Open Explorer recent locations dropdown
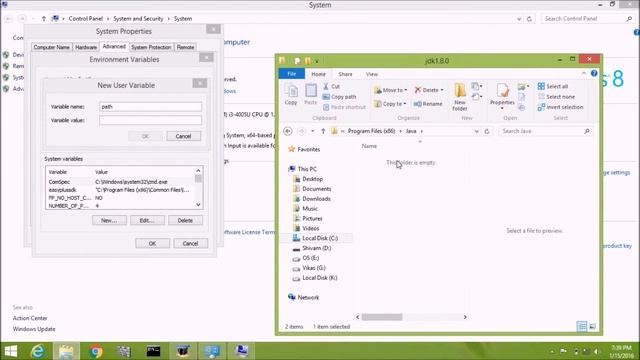 pos(313,131)
